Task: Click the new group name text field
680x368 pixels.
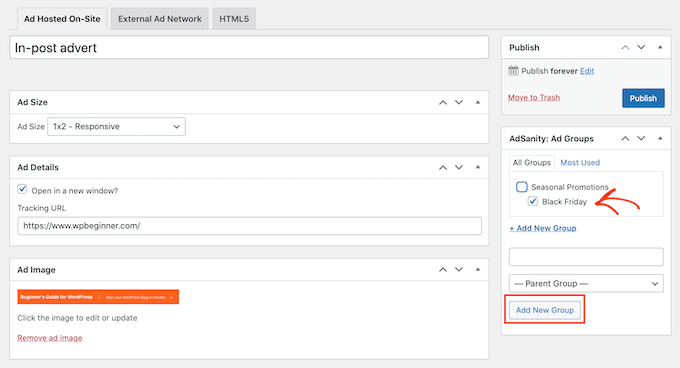Action: [586, 257]
